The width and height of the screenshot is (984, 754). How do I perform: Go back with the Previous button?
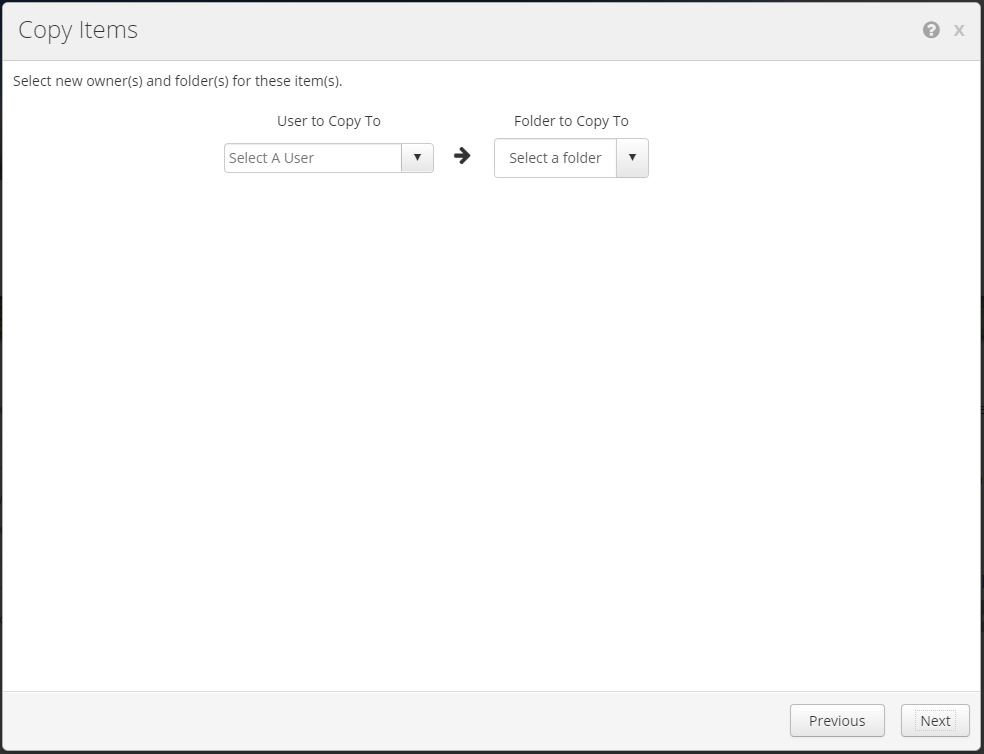tap(837, 720)
